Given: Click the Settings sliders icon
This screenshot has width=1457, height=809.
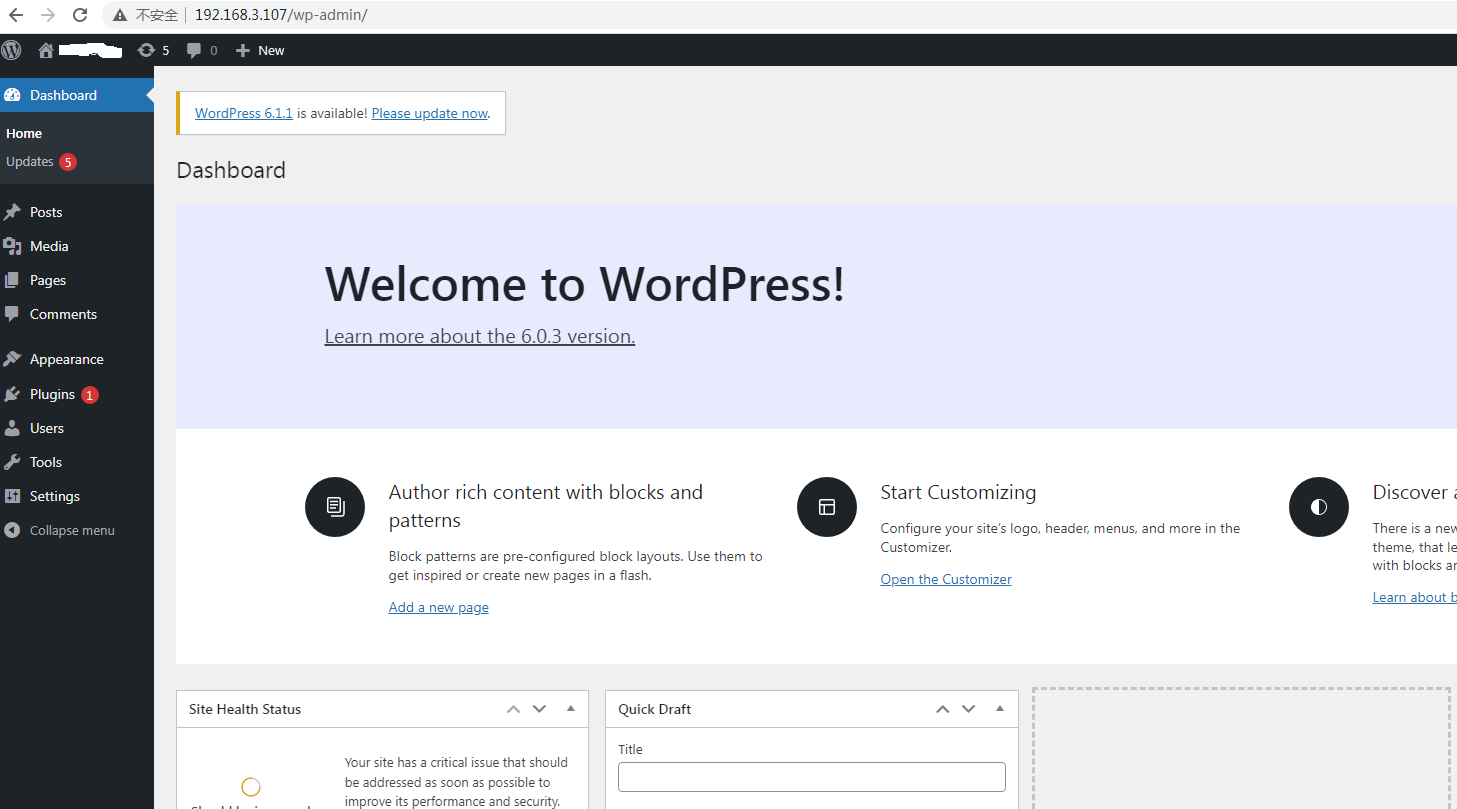Looking at the screenshot, I should (x=13, y=496).
